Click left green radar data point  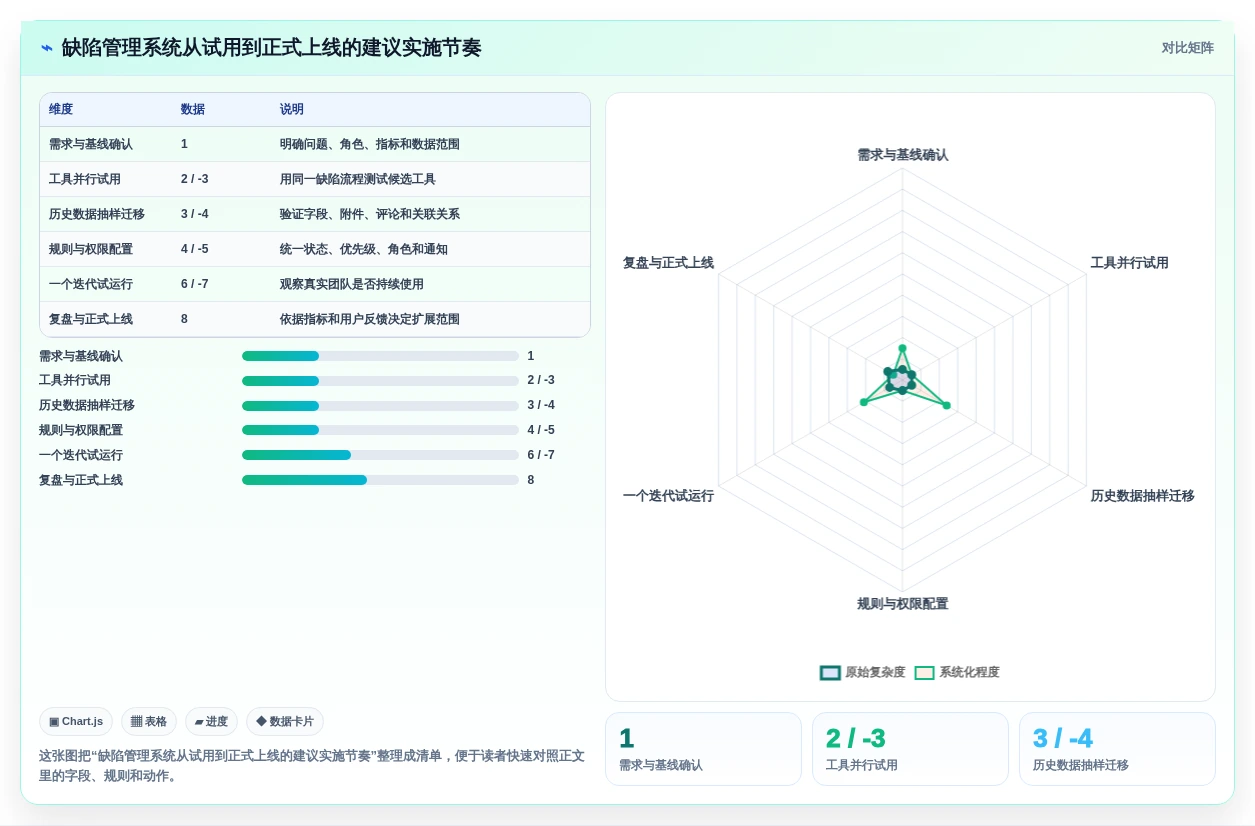(x=864, y=402)
